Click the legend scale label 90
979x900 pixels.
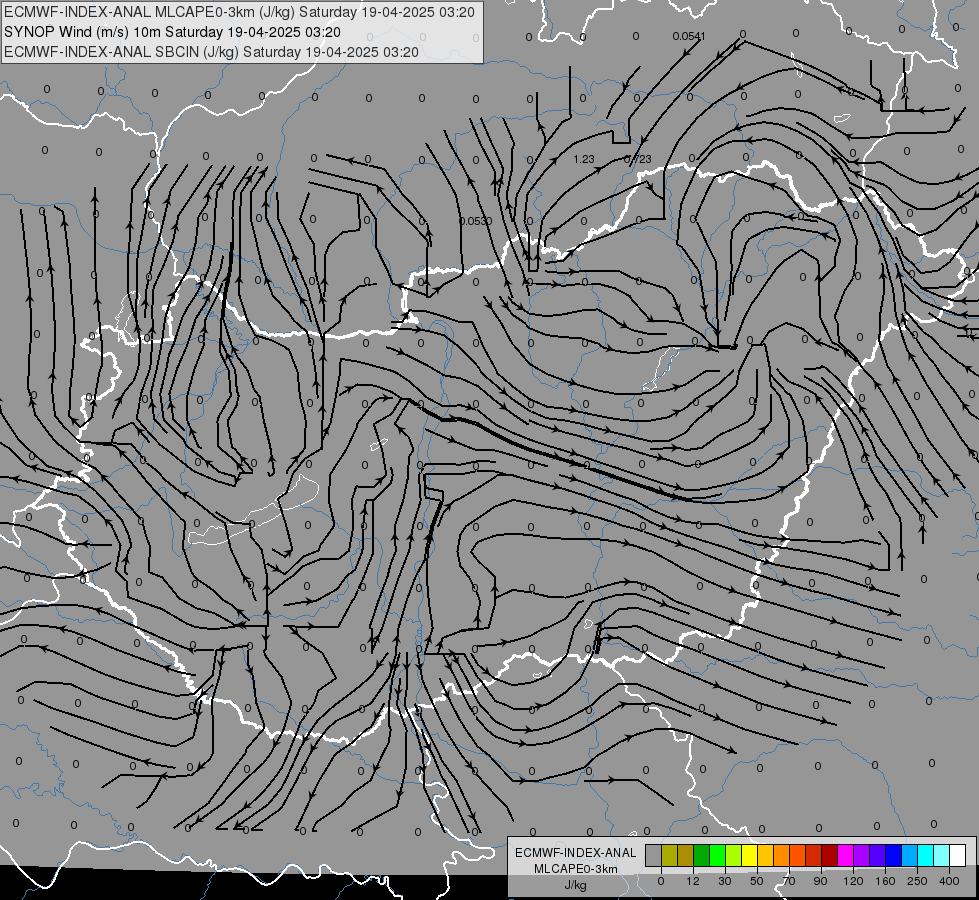[x=820, y=881]
